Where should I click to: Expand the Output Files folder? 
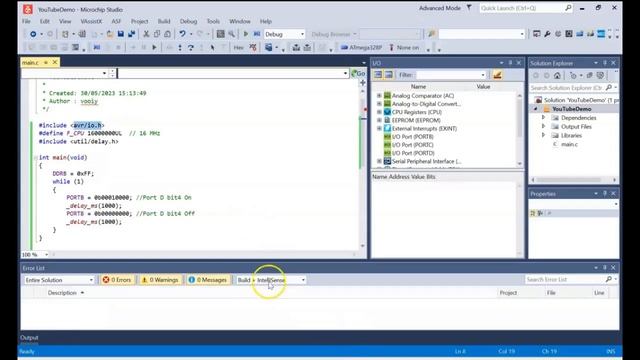tap(543, 127)
